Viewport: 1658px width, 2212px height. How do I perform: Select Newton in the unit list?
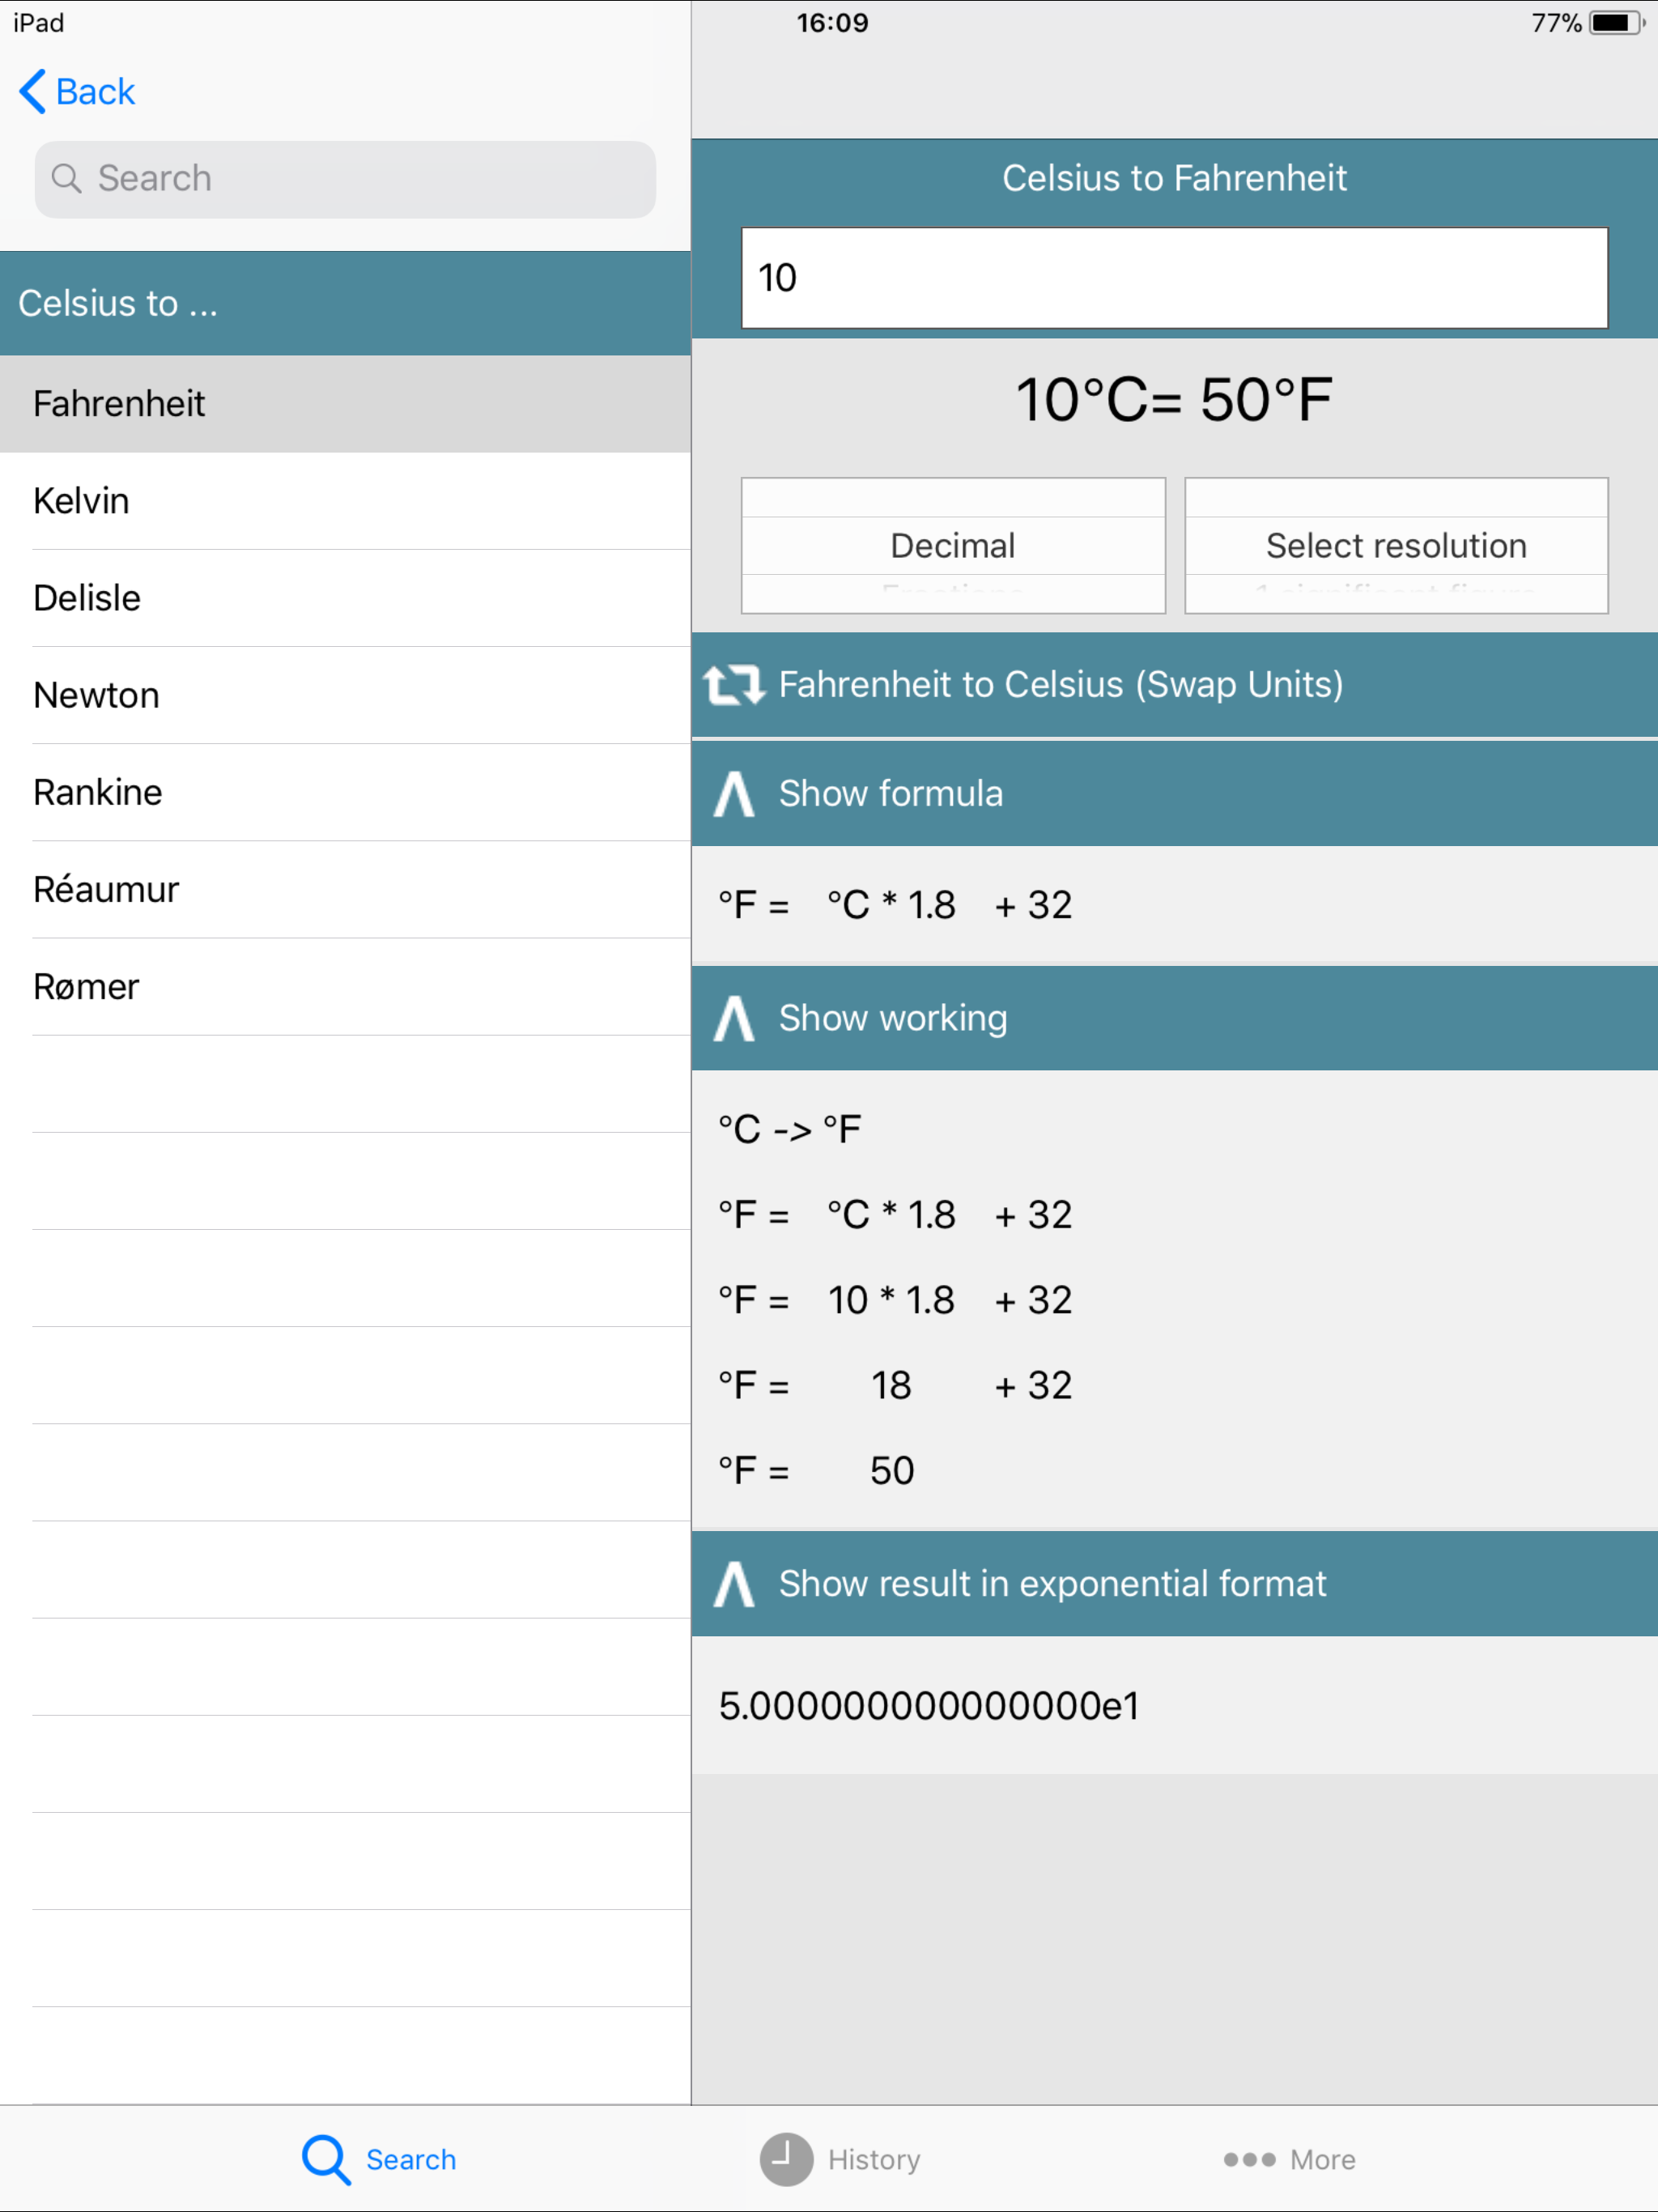96,695
